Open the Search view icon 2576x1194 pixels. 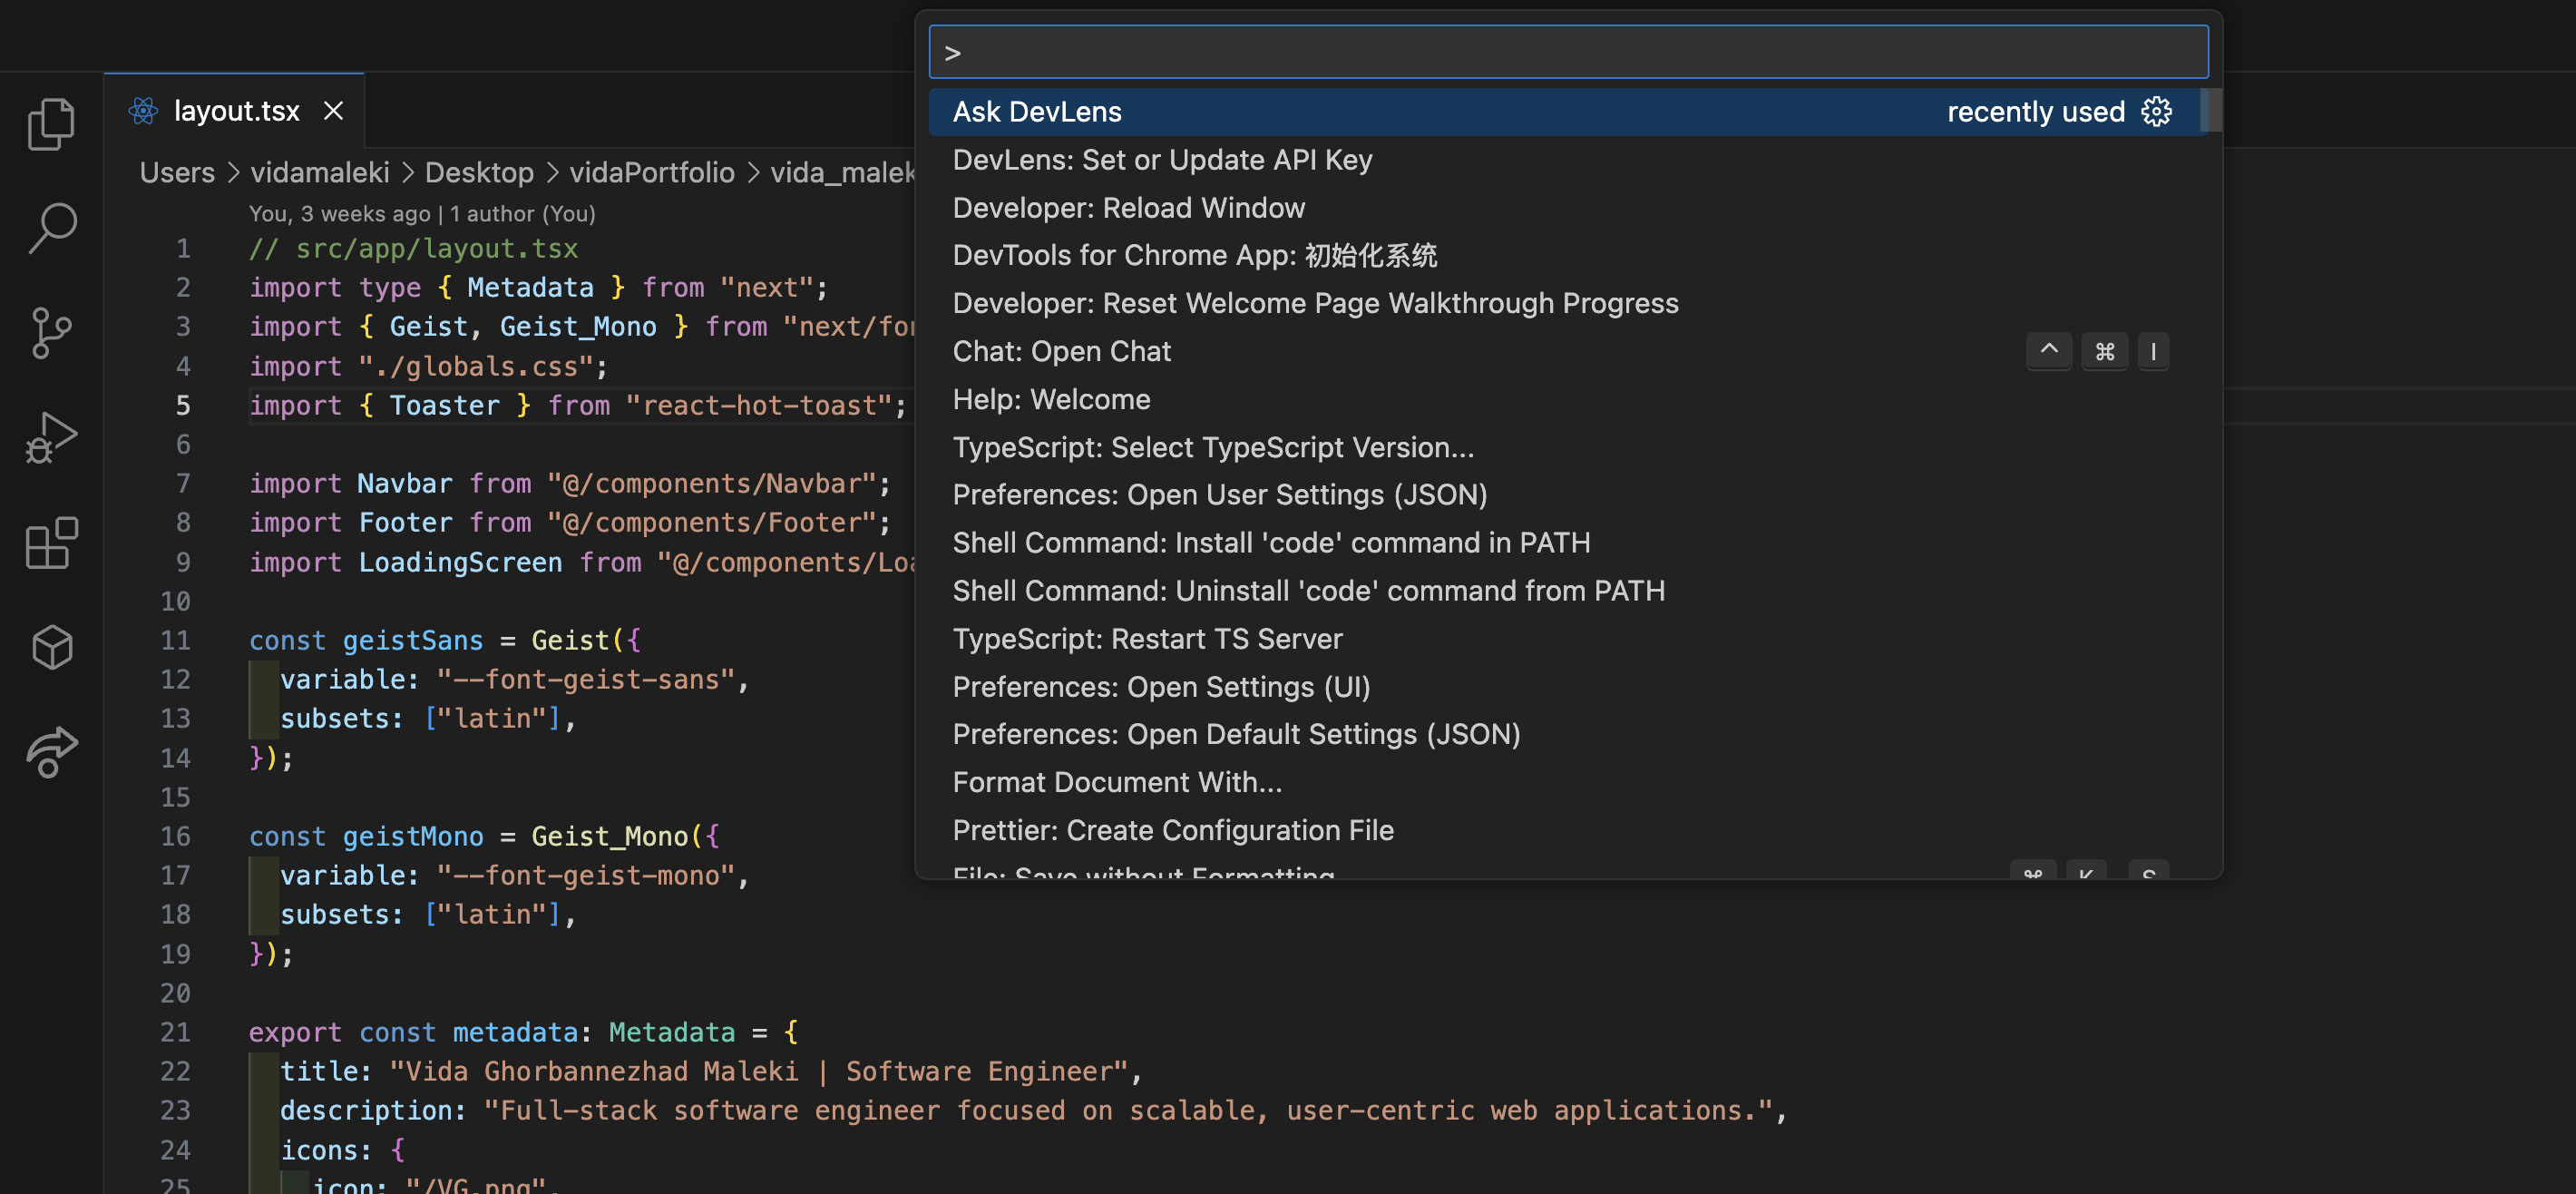click(x=51, y=228)
